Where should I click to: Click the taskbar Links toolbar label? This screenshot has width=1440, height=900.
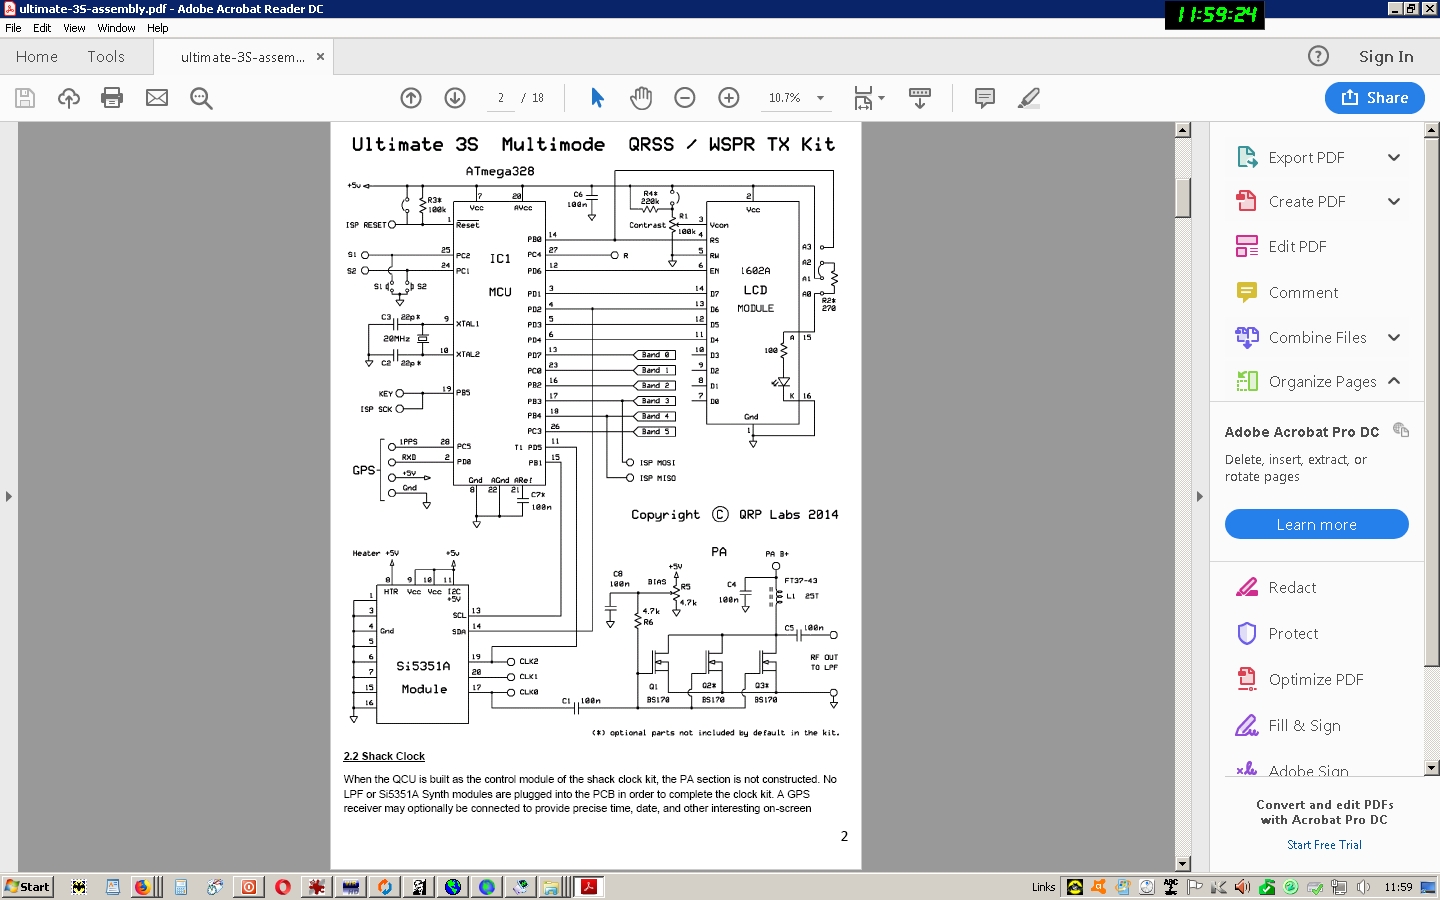[x=1043, y=887]
